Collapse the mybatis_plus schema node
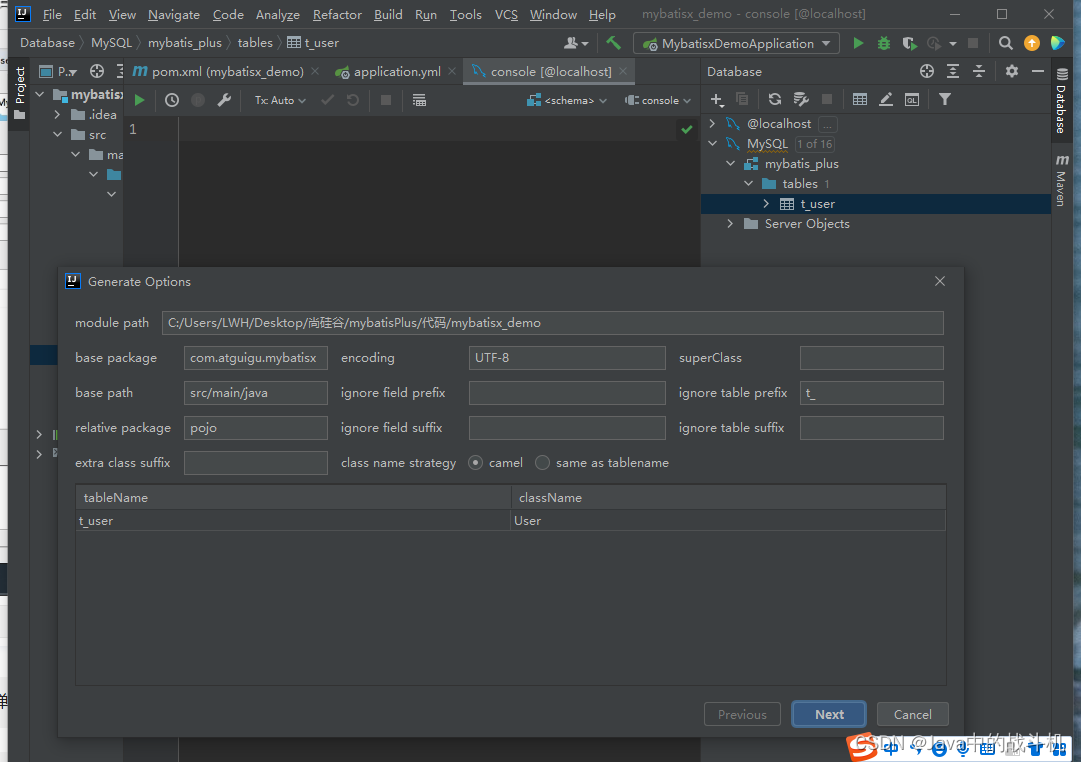 (730, 163)
